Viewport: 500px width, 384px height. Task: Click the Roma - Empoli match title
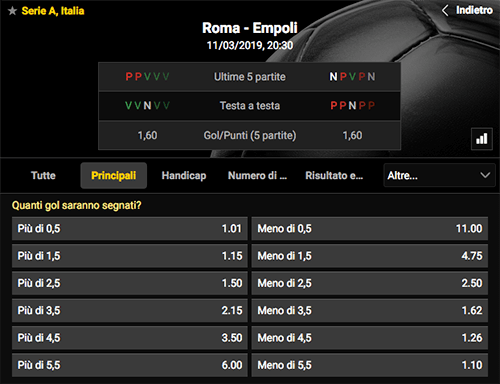[x=250, y=28]
